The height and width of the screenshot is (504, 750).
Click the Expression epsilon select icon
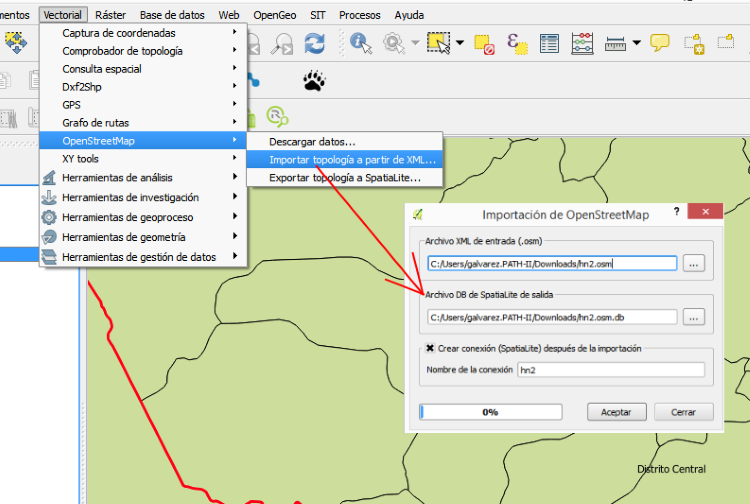(516, 43)
